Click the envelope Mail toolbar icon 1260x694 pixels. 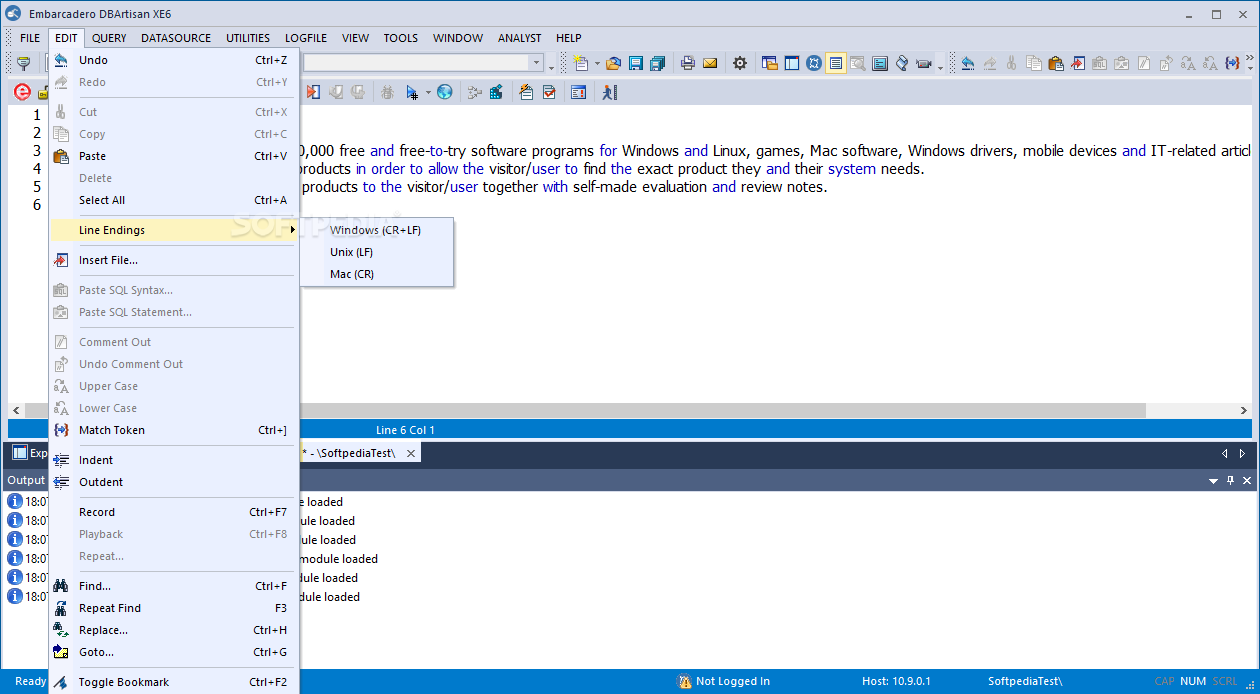(710, 63)
